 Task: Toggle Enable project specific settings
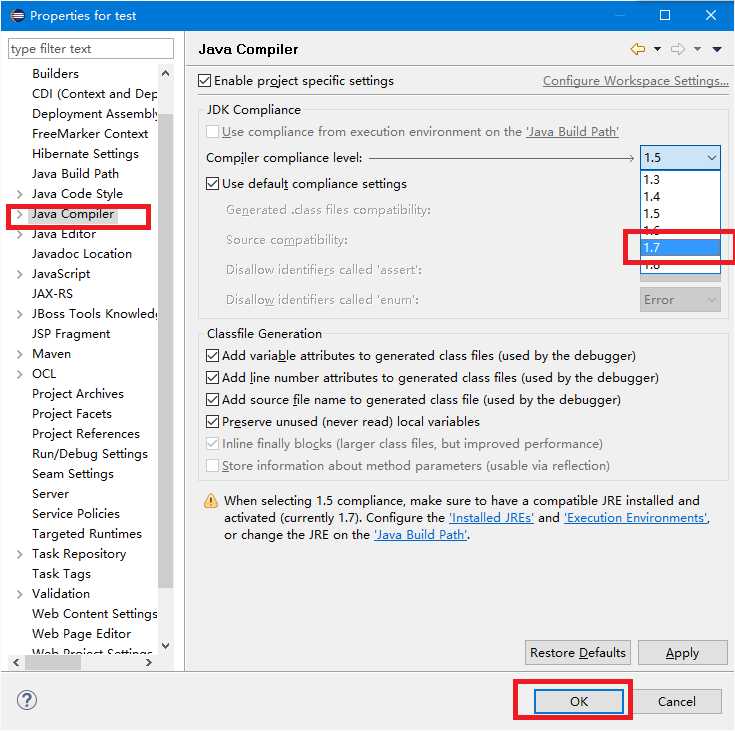point(204,81)
